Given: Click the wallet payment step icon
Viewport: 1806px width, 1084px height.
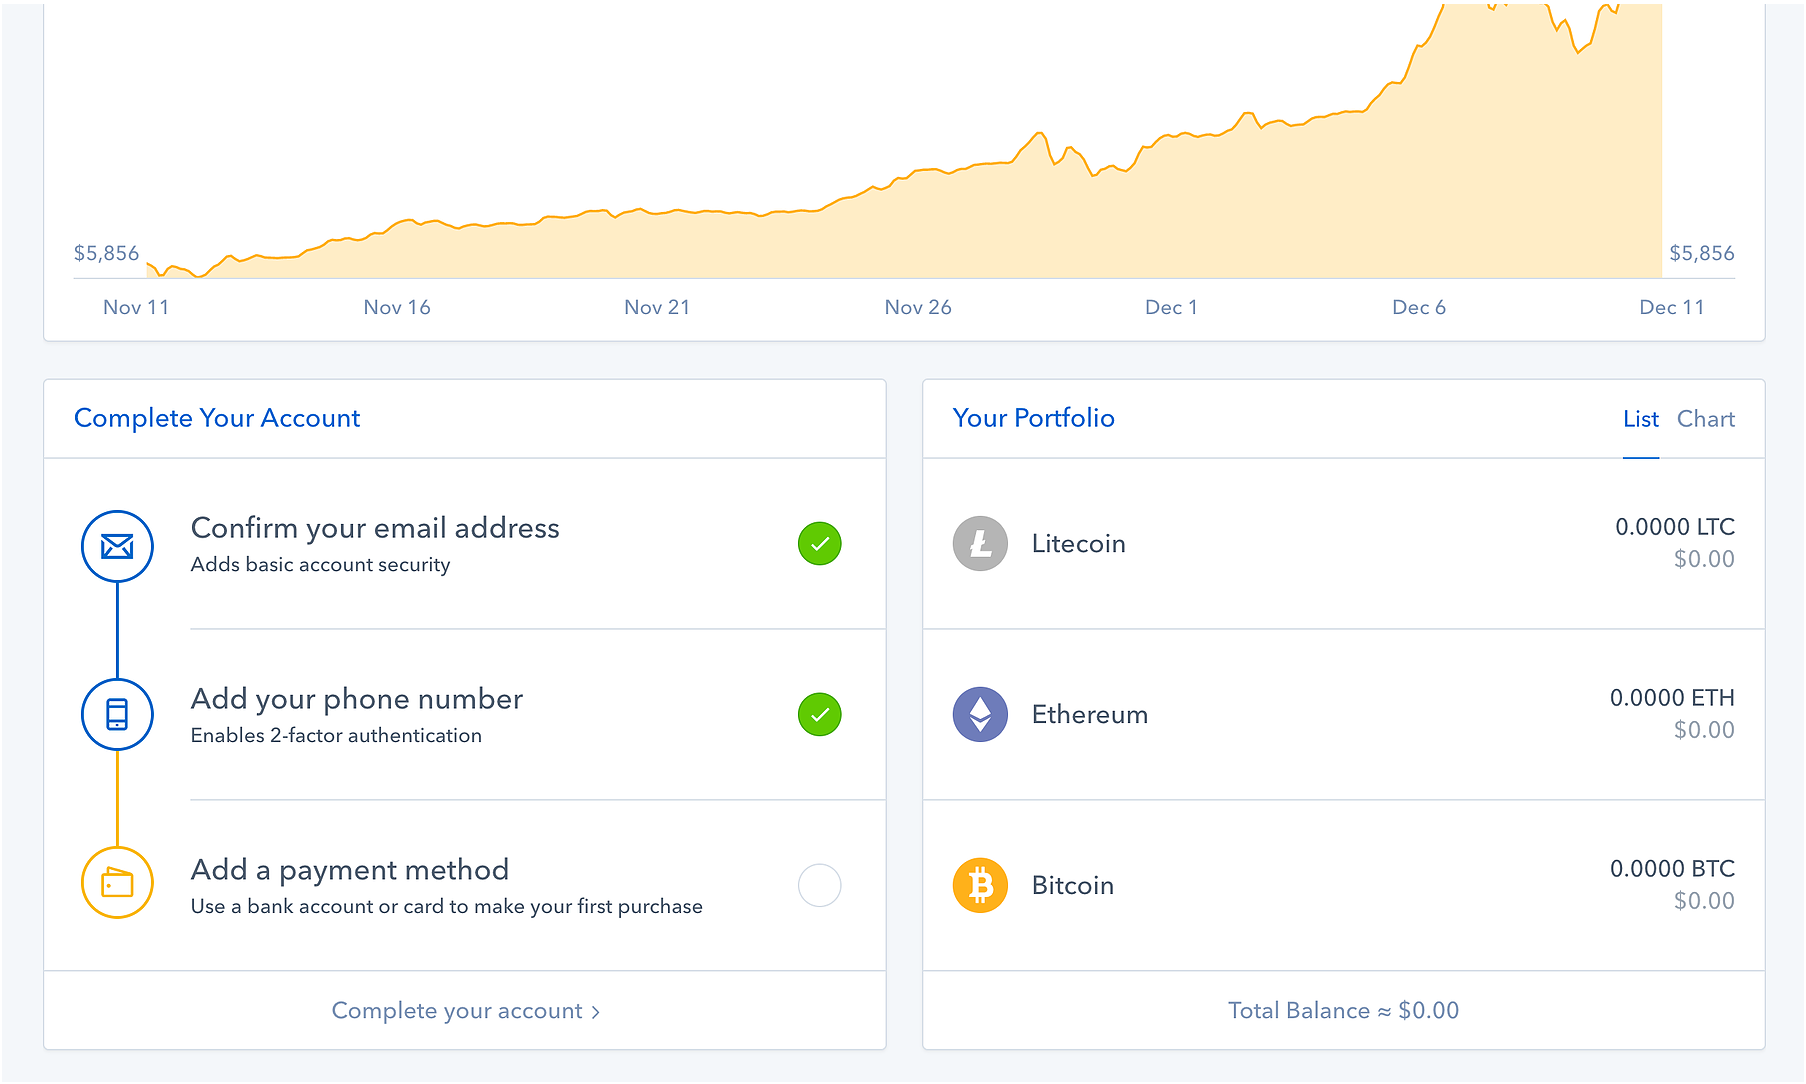Looking at the screenshot, I should point(117,883).
